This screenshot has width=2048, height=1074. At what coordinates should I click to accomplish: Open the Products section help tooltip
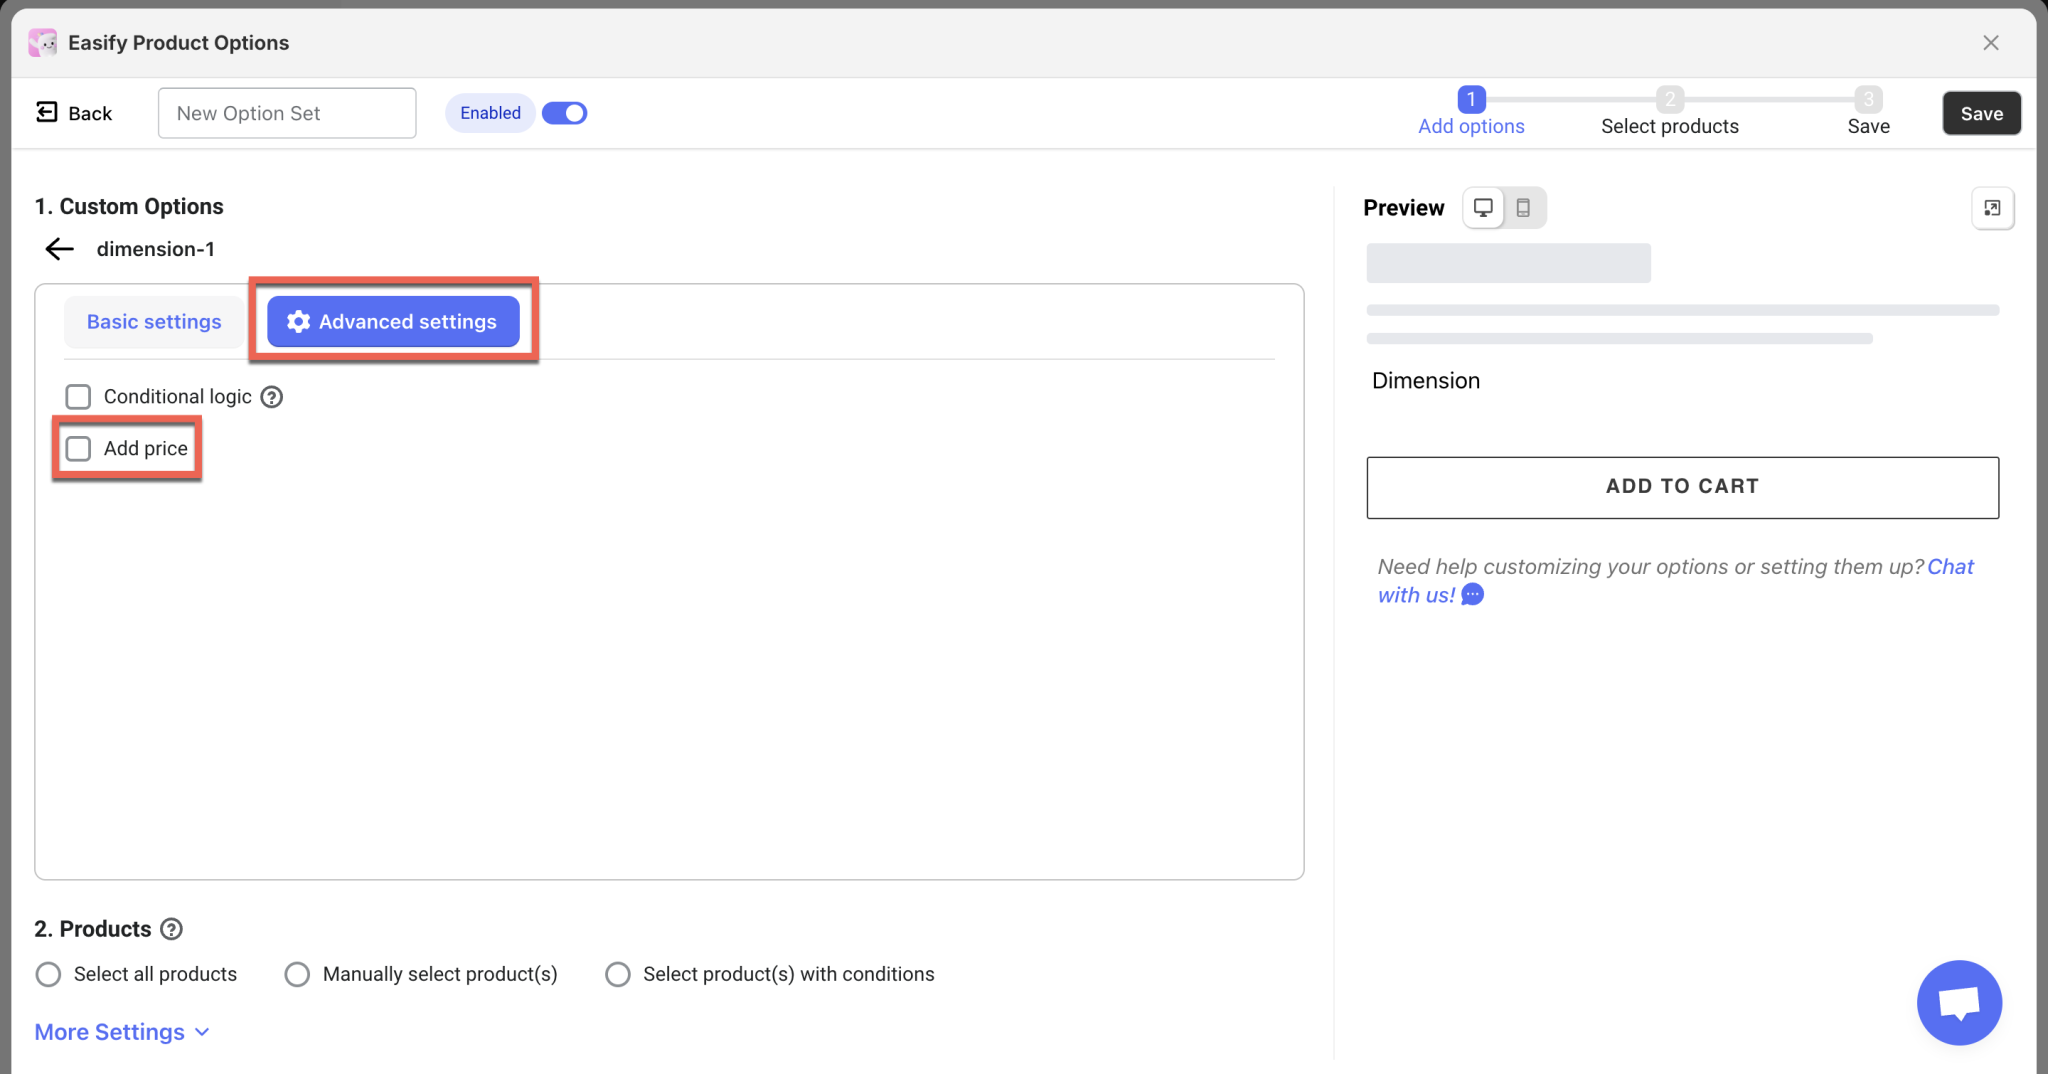[x=172, y=929]
